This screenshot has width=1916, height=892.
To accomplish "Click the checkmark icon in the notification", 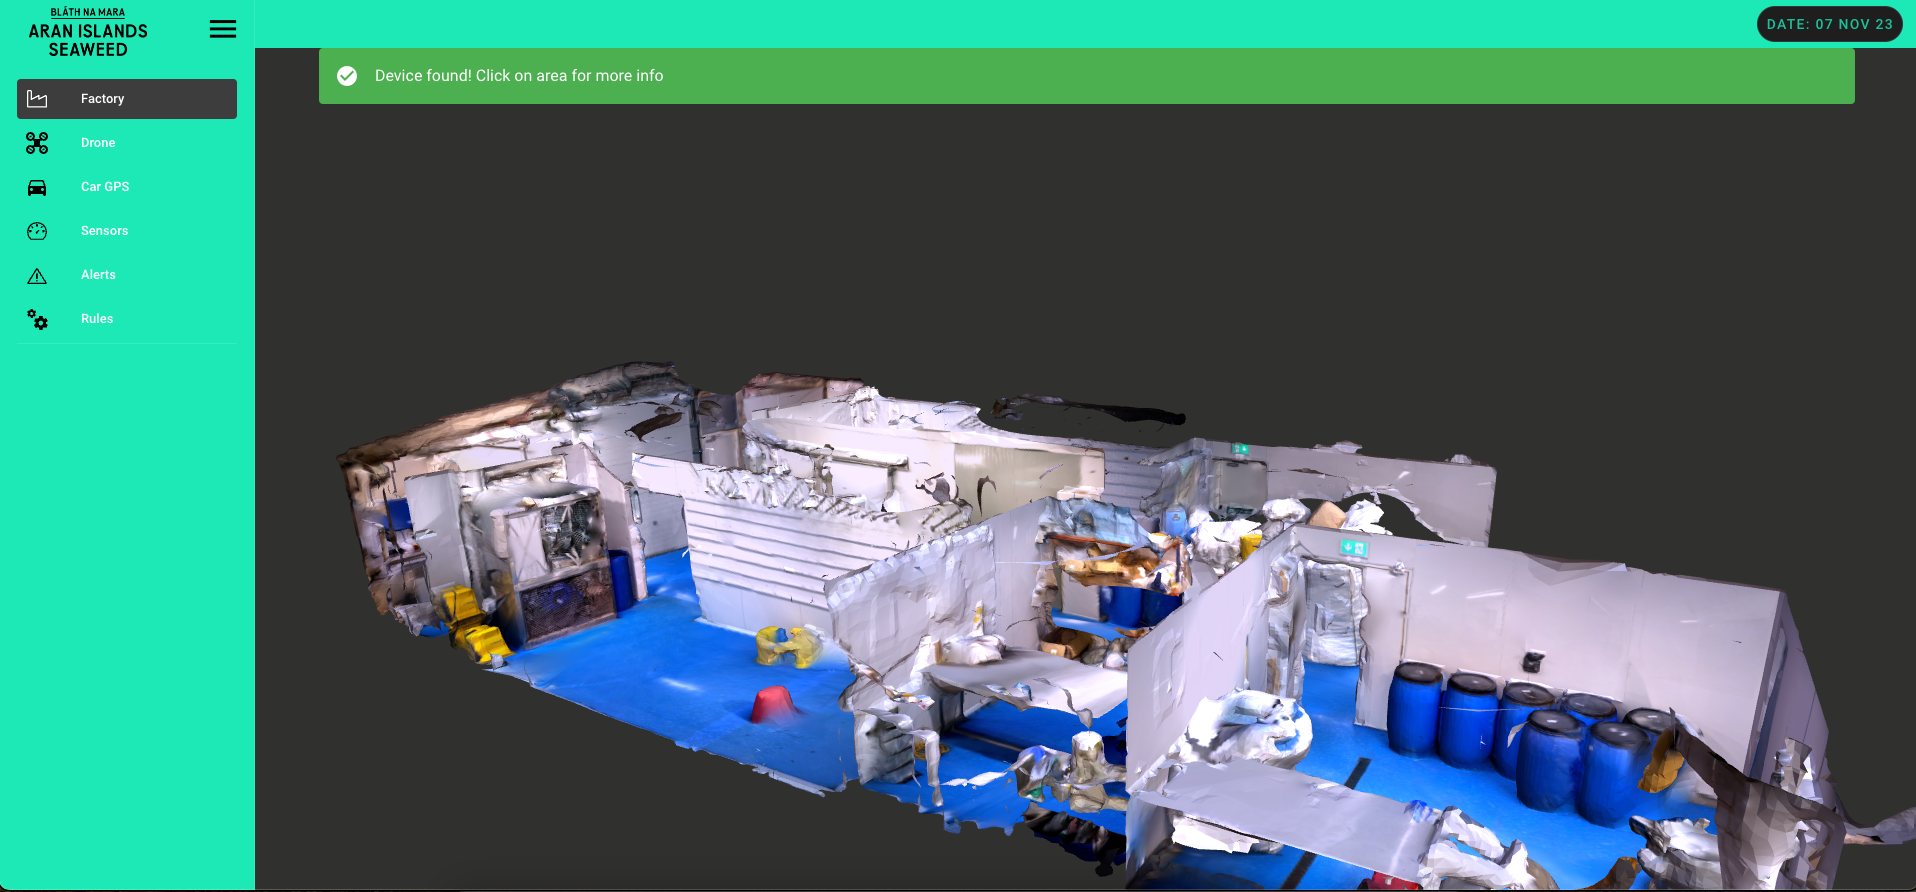I will [x=347, y=76].
